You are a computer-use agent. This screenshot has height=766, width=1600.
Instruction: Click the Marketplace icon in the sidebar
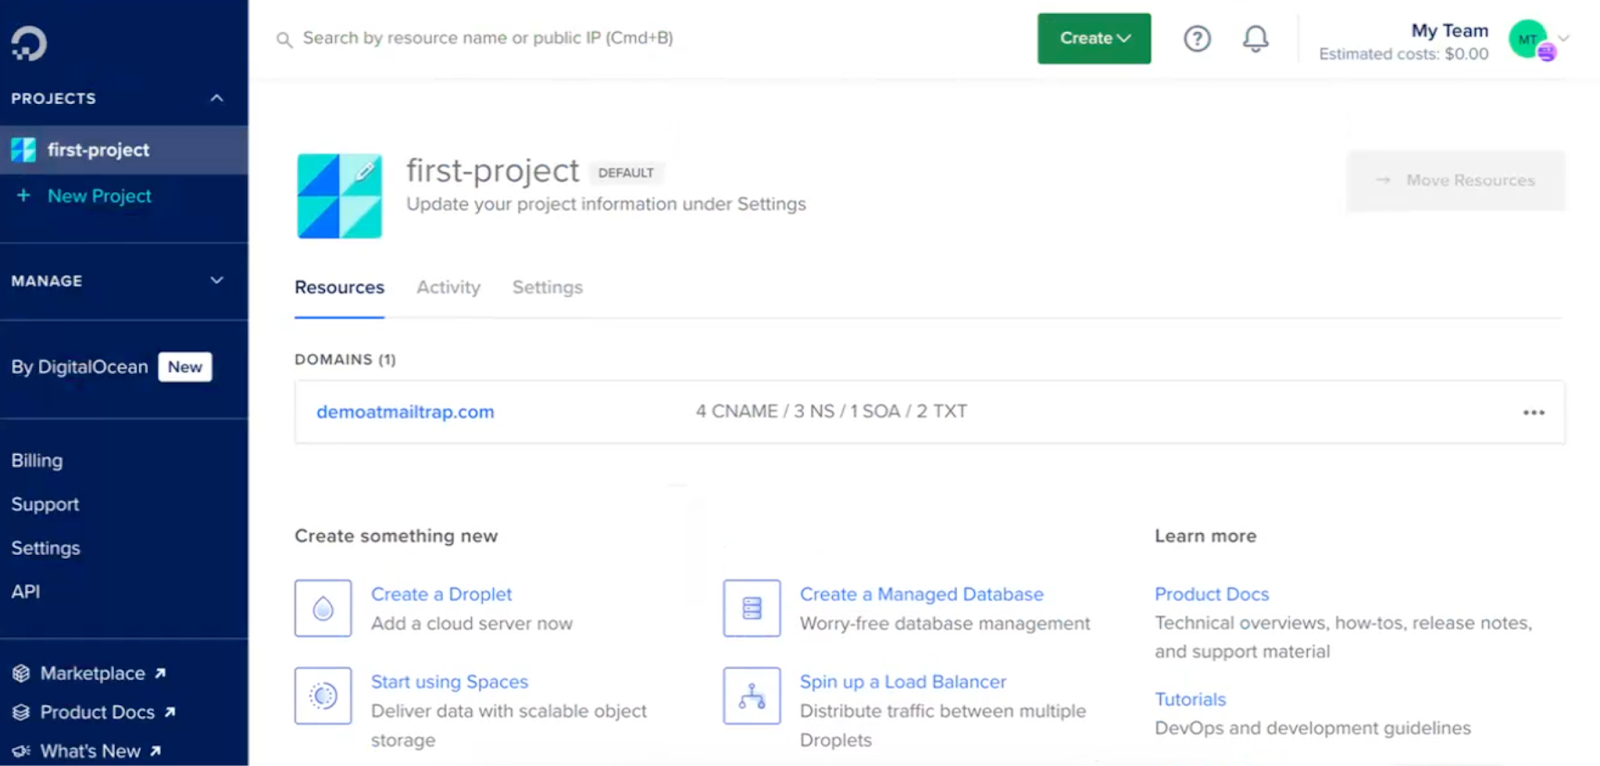click(21, 674)
